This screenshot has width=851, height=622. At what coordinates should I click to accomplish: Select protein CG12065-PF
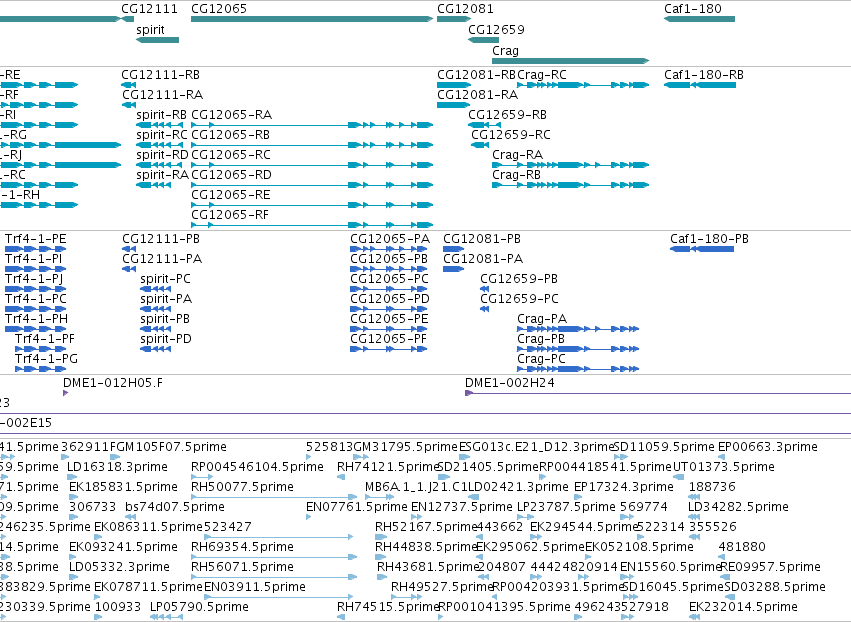(389, 349)
